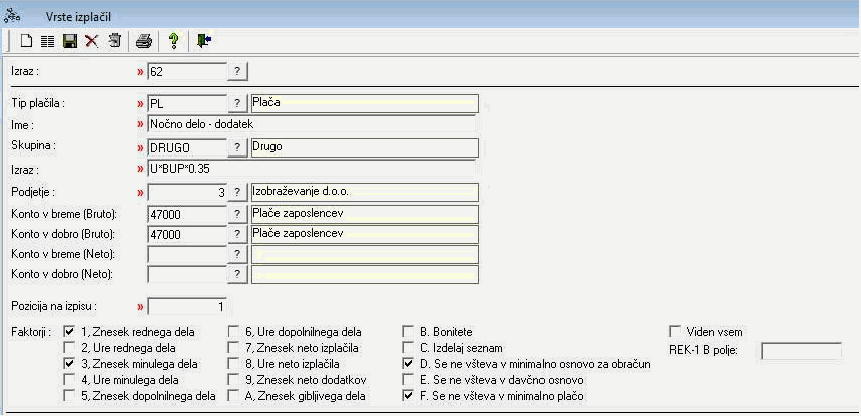Viewport: 861px width, 416px height.
Task: Check '9, Znesek neto dodatkov'
Action: click(x=233, y=379)
